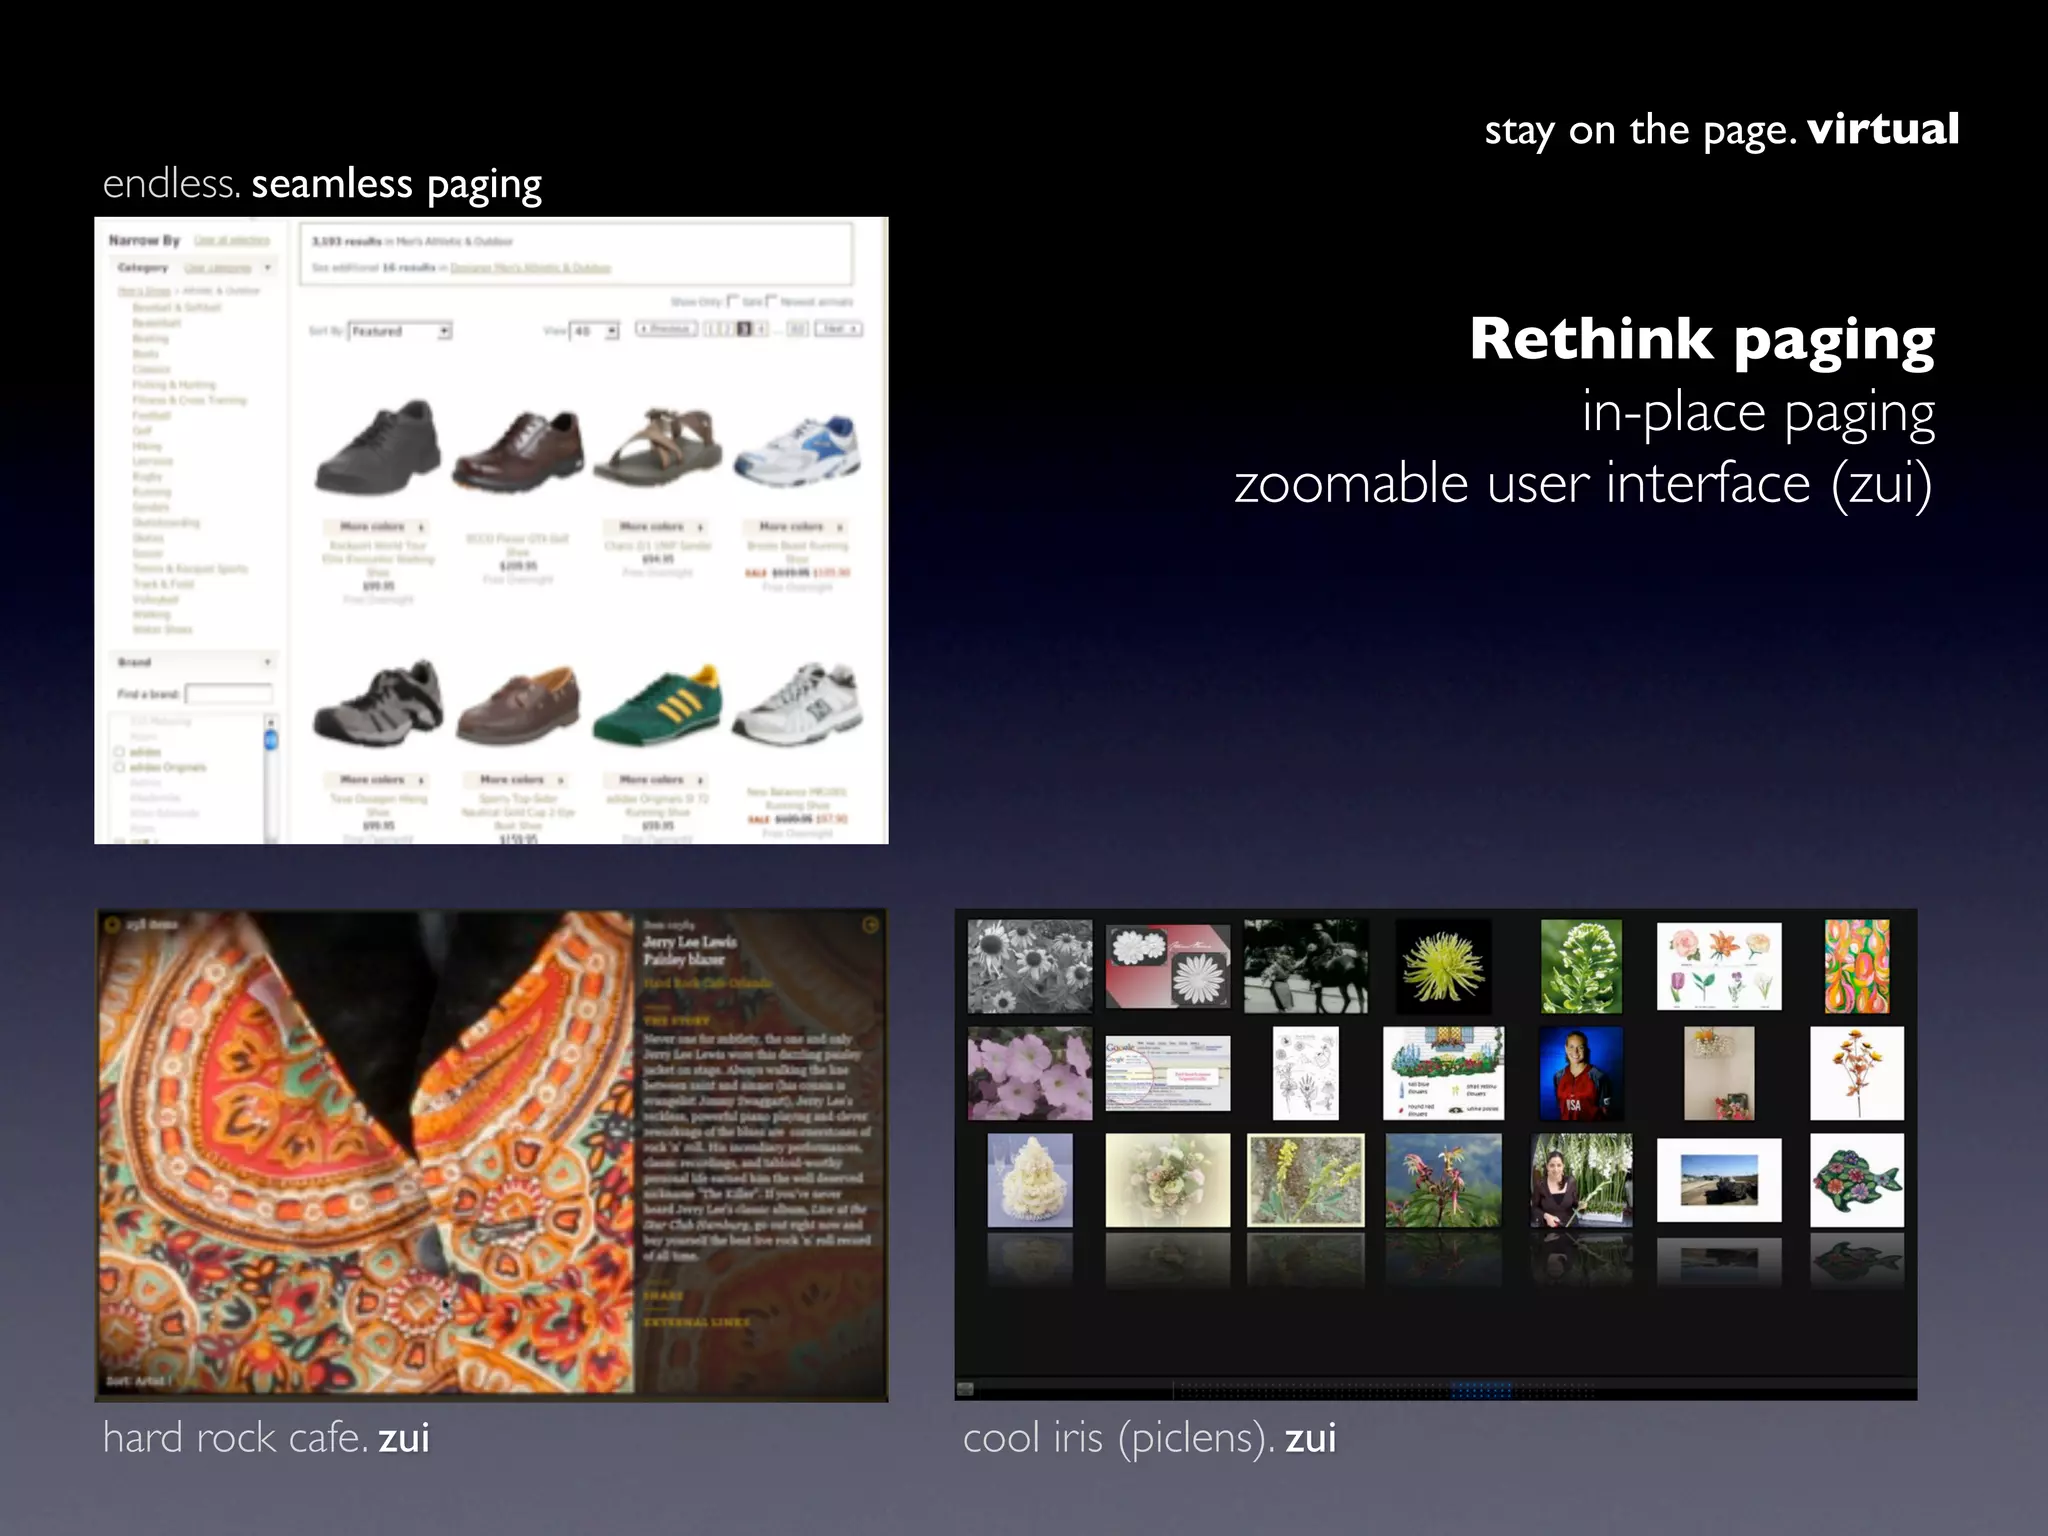Image resolution: width=2048 pixels, height=1536 pixels.
Task: Open the Google search screenshot thumbnail
Action: [1168, 1073]
